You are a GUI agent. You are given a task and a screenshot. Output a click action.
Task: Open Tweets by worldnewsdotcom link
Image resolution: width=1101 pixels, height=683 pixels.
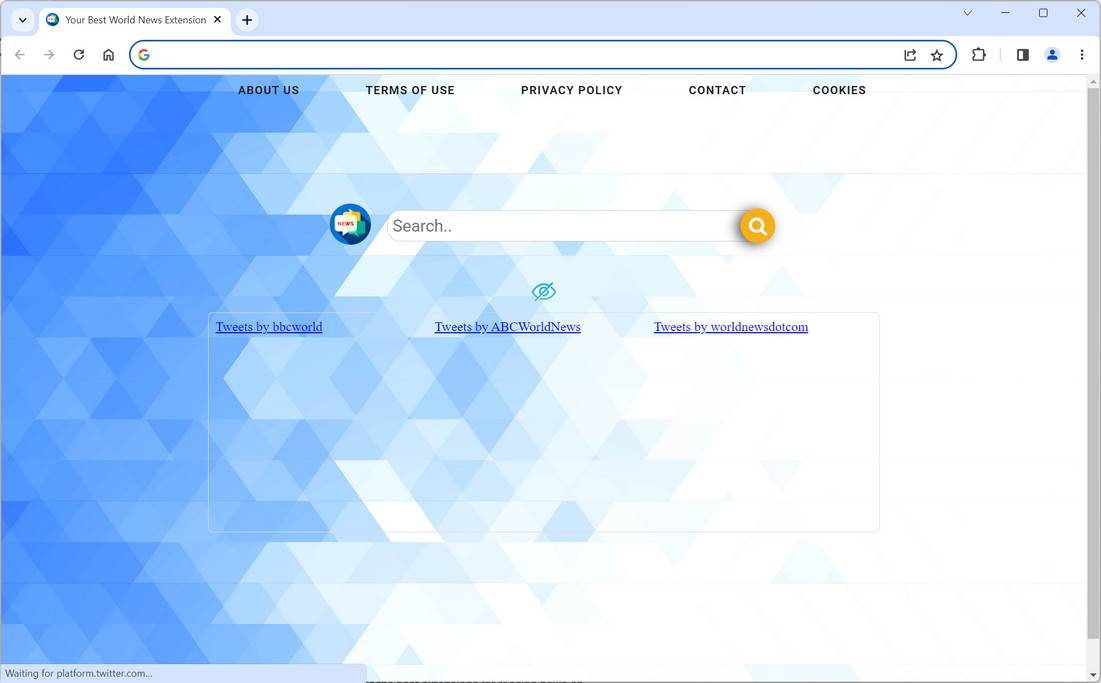pyautogui.click(x=731, y=326)
